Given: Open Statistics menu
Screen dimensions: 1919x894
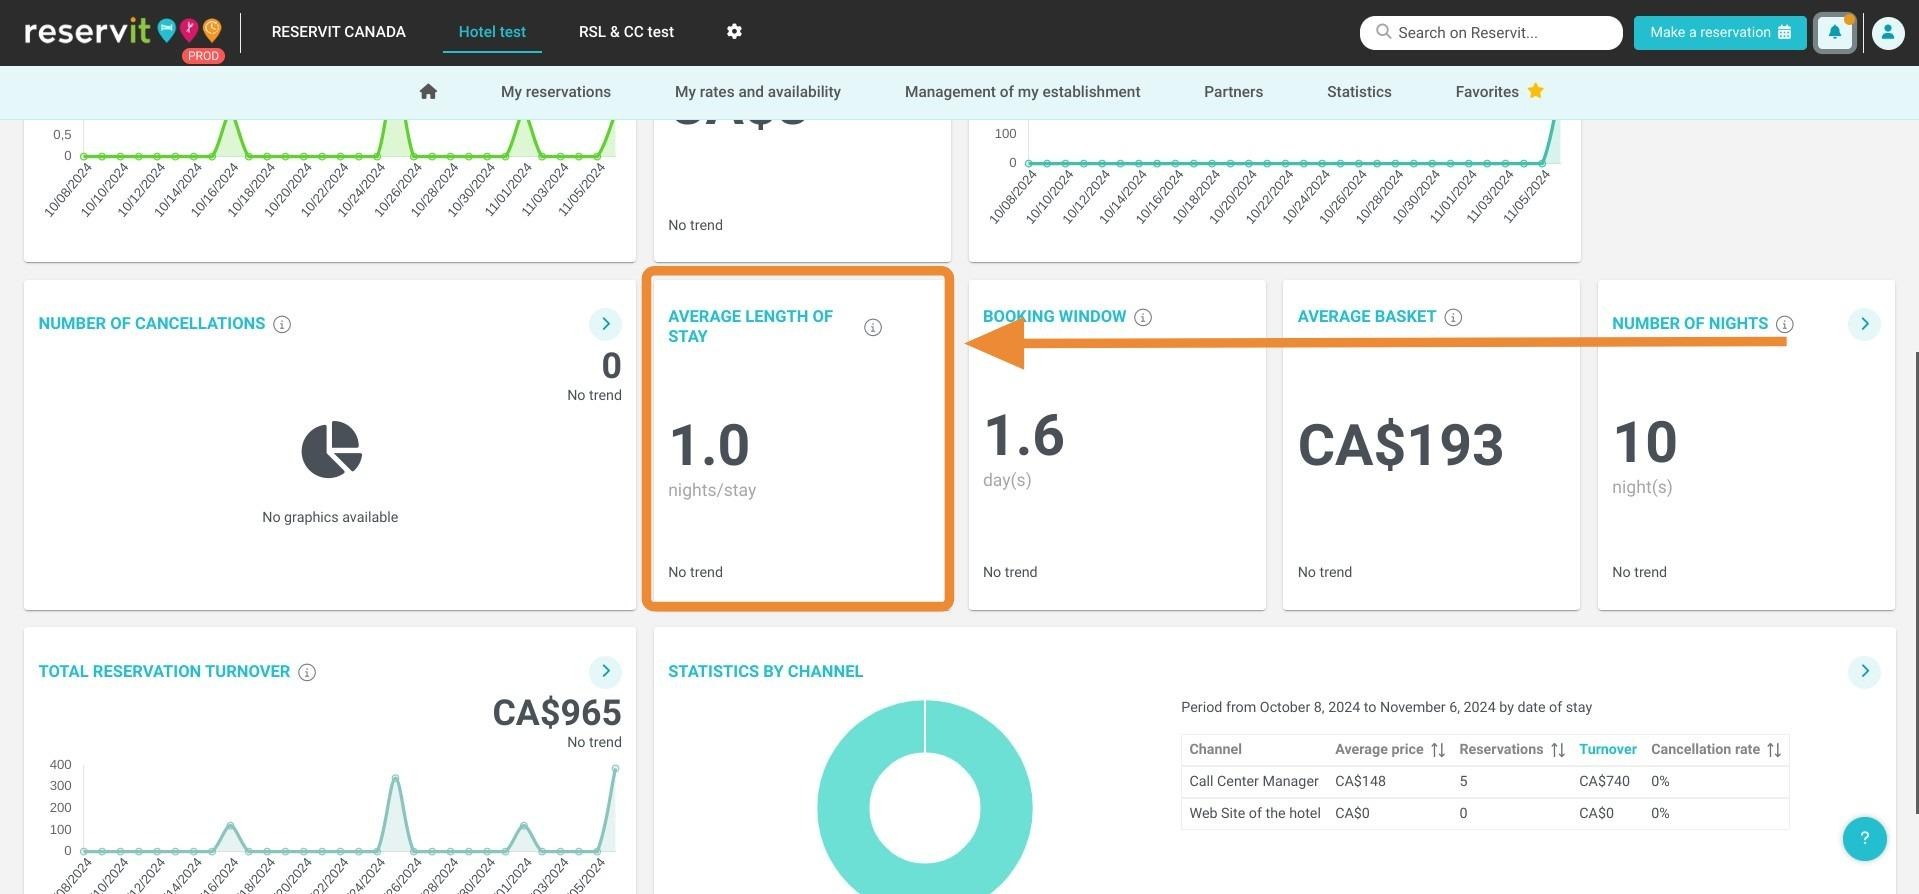Looking at the screenshot, I should tap(1359, 92).
